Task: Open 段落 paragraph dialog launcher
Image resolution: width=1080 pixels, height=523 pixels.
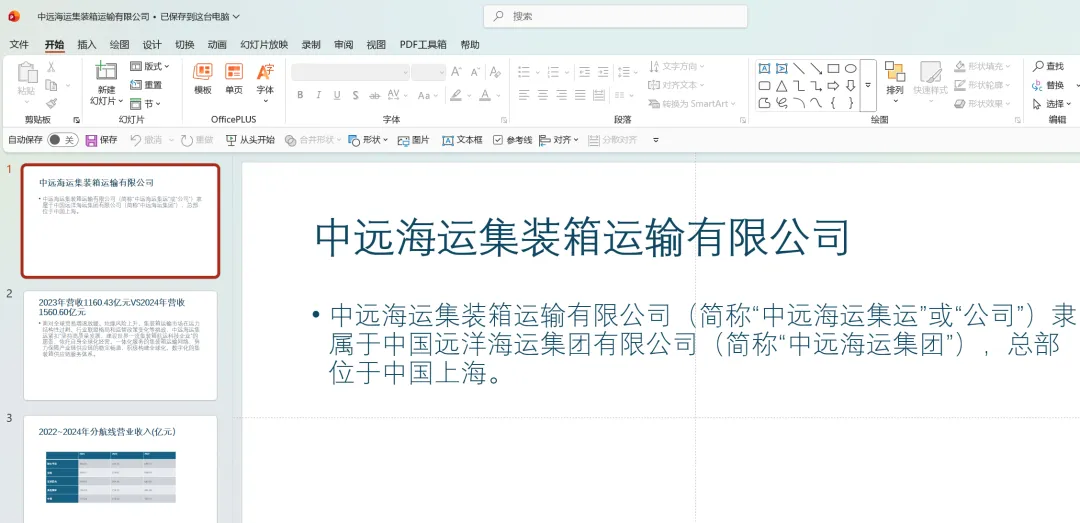Action: pos(742,120)
